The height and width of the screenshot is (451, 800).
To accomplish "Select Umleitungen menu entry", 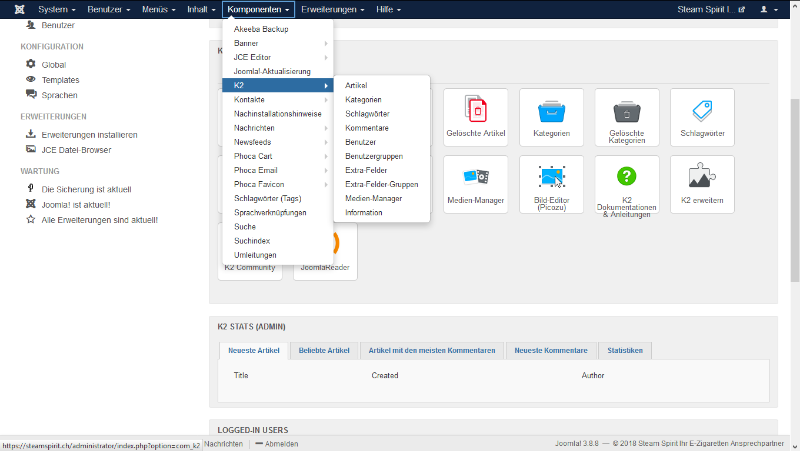I will pyautogui.click(x=278, y=255).
